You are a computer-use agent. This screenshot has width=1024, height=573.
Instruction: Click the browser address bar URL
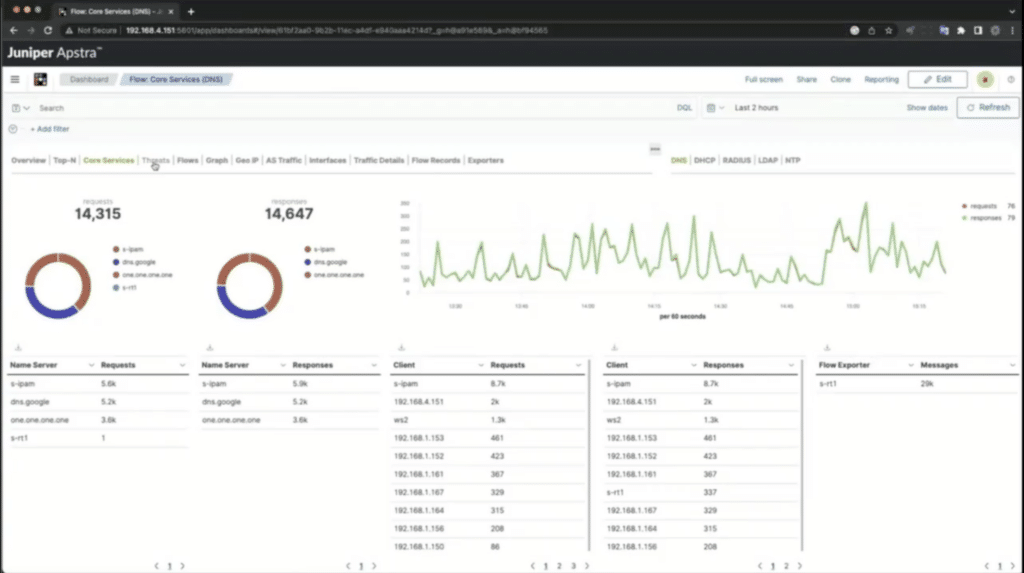(x=336, y=30)
